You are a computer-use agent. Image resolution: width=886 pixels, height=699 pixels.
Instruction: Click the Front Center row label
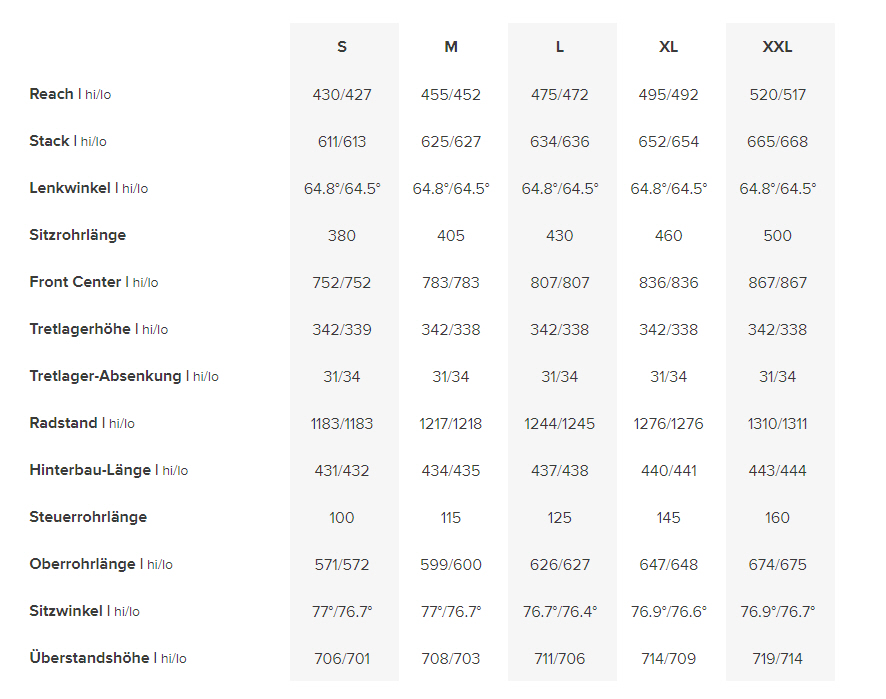(75, 282)
